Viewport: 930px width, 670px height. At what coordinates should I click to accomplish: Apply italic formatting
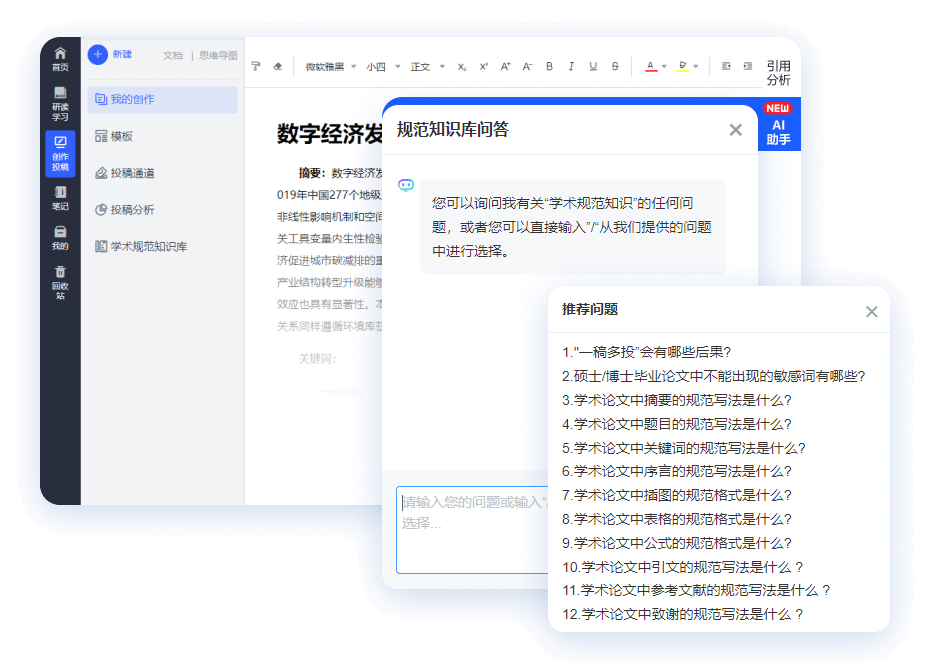[x=570, y=66]
